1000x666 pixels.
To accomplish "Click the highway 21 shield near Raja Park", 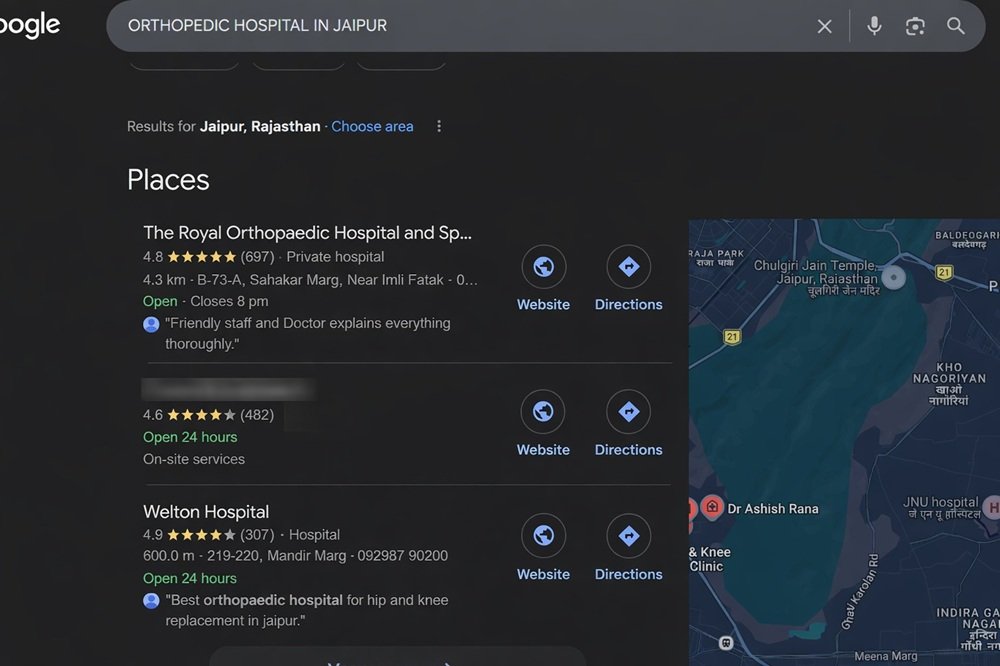I will (x=732, y=337).
